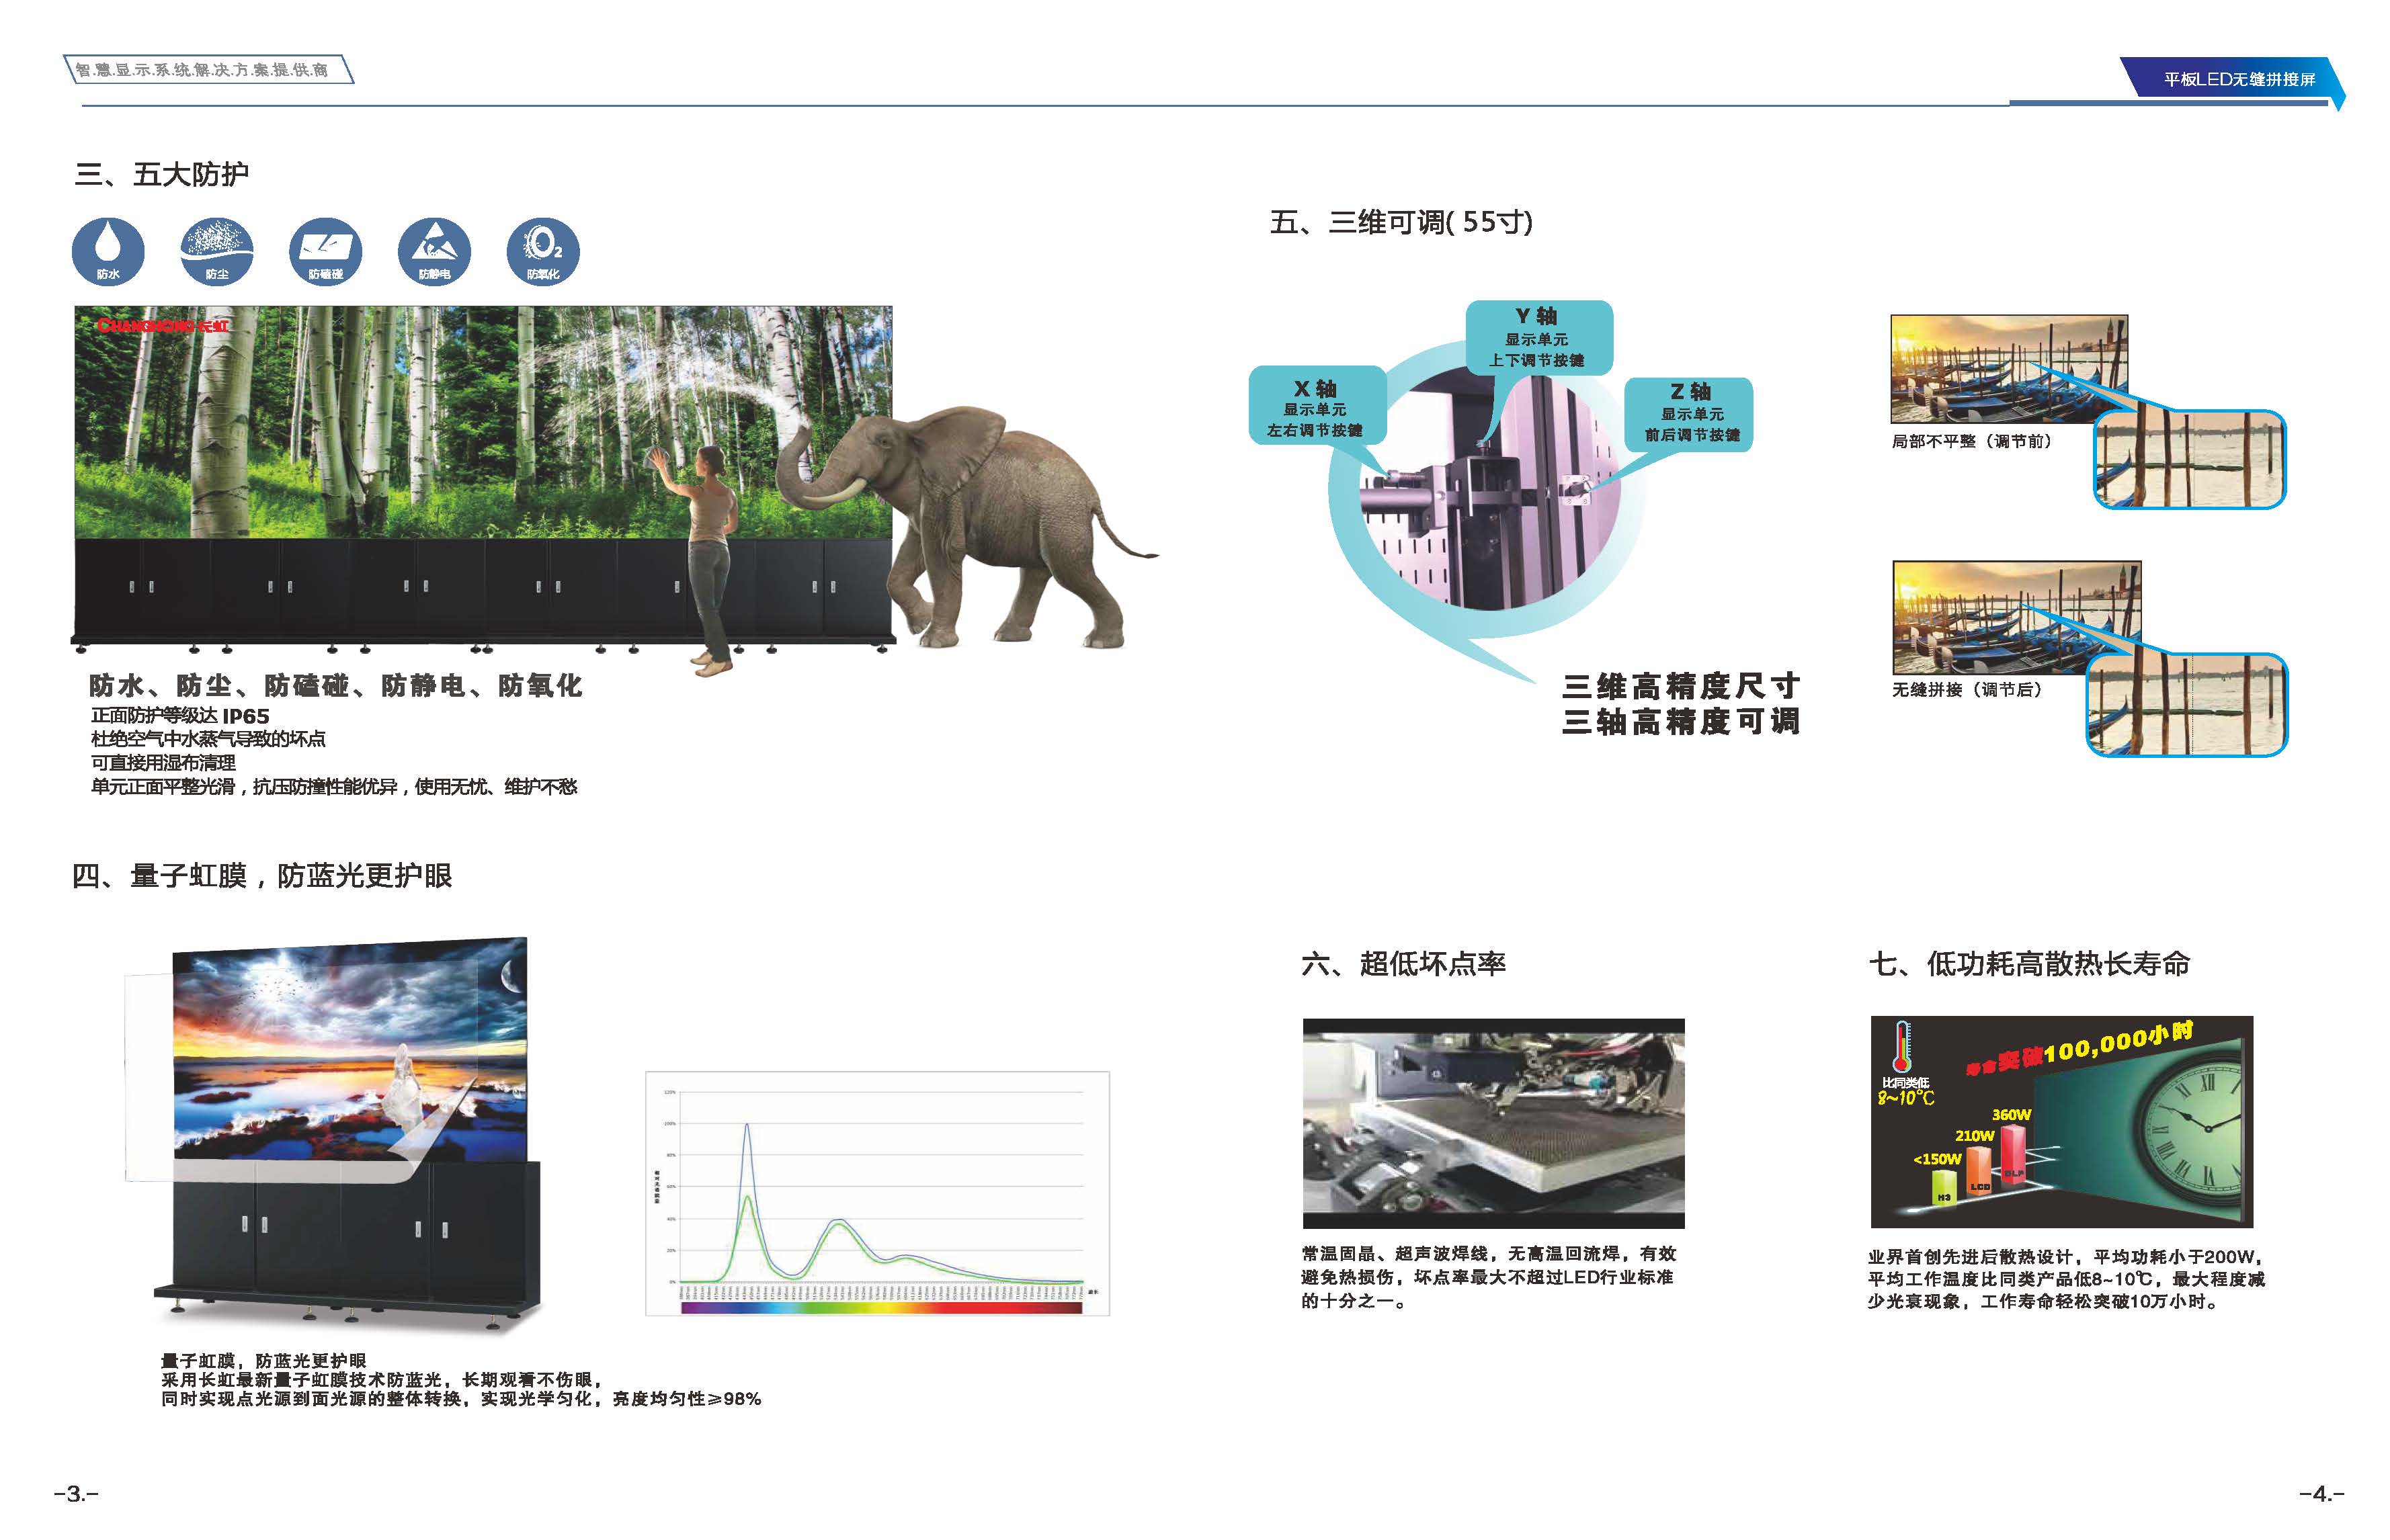This screenshot has width=2390, height=1540.
Task: Click page number -4.-
Action: coord(2322,1494)
